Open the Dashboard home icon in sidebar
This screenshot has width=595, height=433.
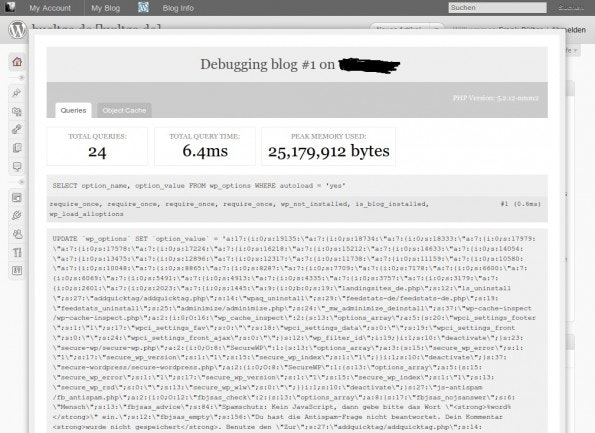(17, 62)
